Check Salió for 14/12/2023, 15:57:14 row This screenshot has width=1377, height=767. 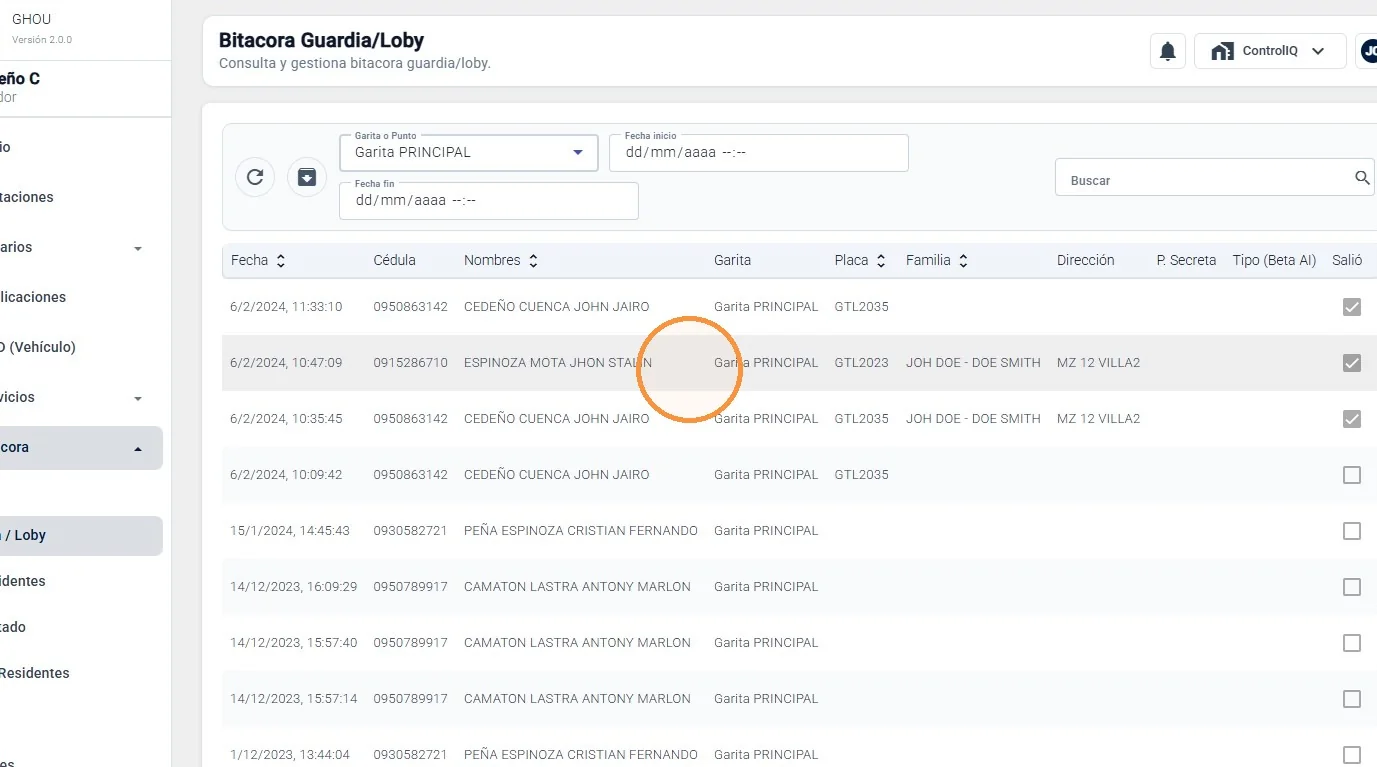pos(1352,699)
